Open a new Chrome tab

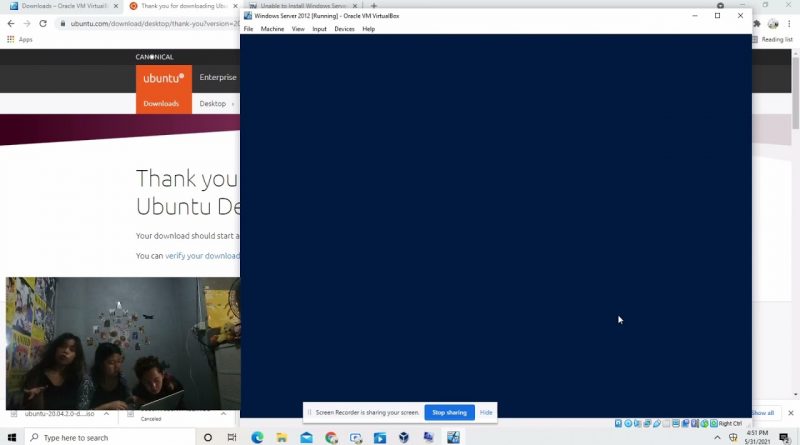[373, 6]
